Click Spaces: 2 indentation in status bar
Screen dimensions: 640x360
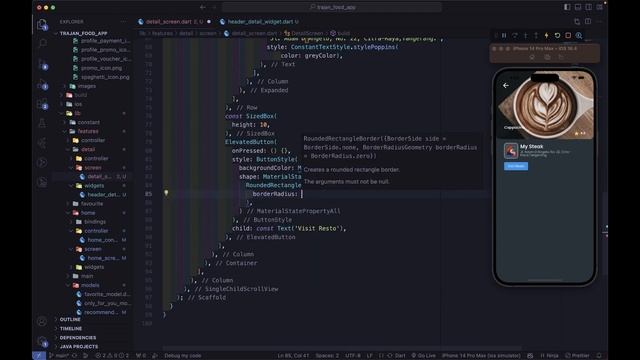[x=327, y=356]
